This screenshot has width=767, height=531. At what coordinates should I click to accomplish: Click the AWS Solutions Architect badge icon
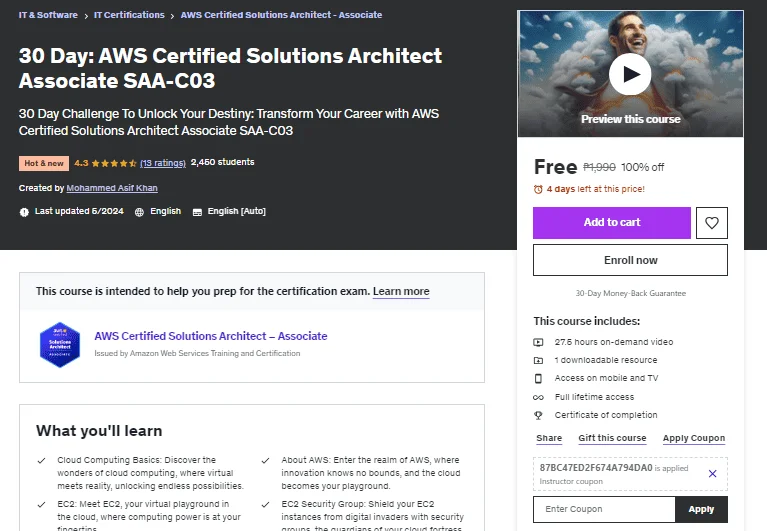pos(60,345)
